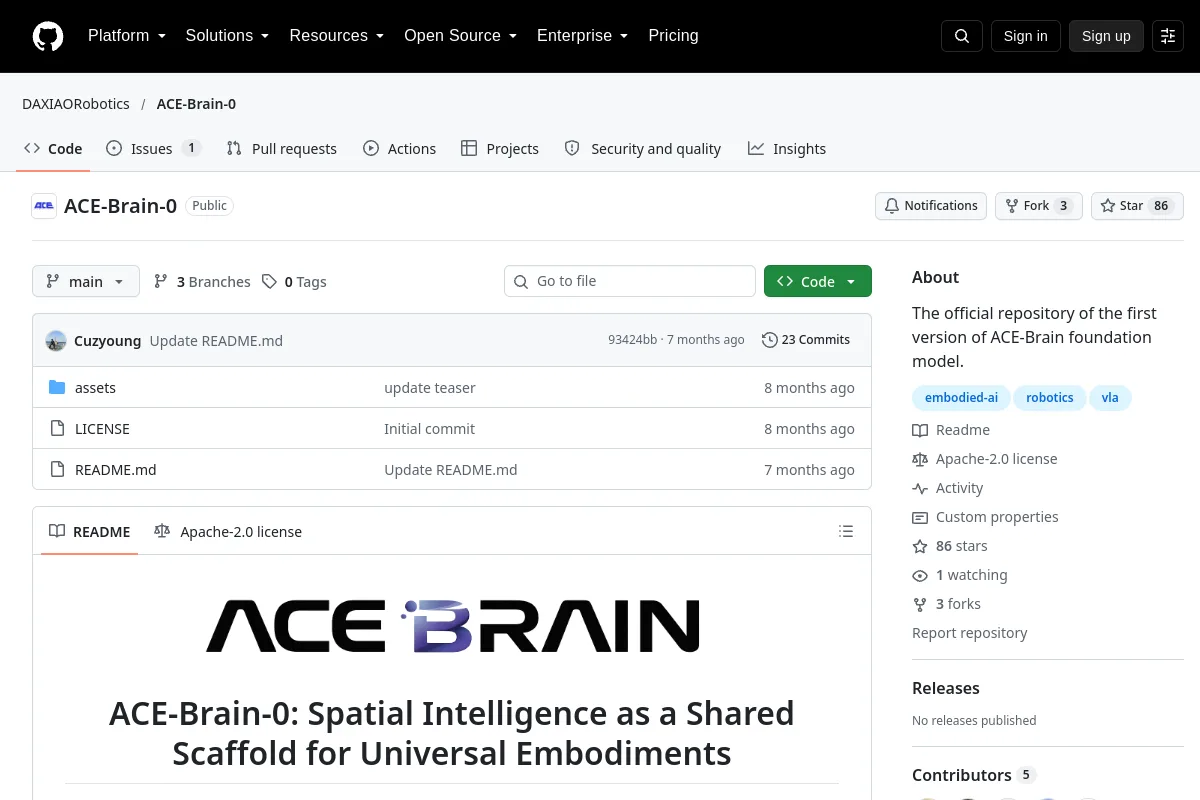Open commit hash 93424bb
This screenshot has width=1200, height=800.
pos(633,340)
